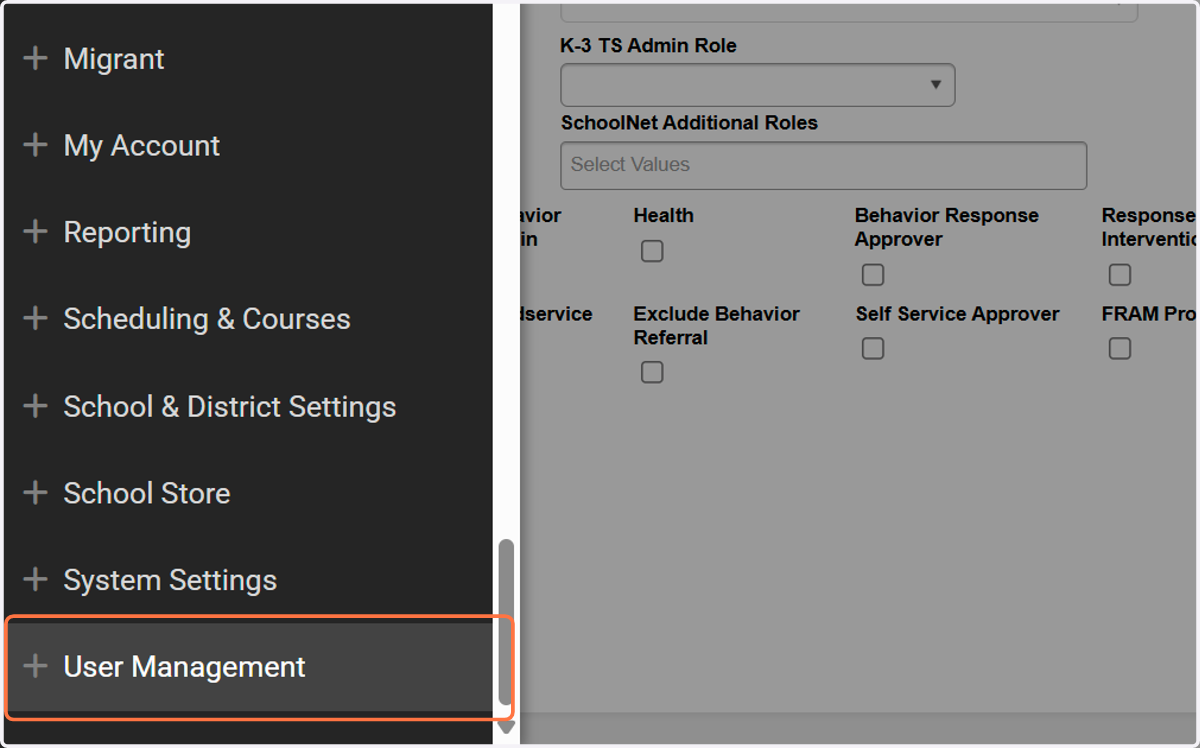Click the Self Service Approver label
The image size is (1200, 748).
pos(957,314)
